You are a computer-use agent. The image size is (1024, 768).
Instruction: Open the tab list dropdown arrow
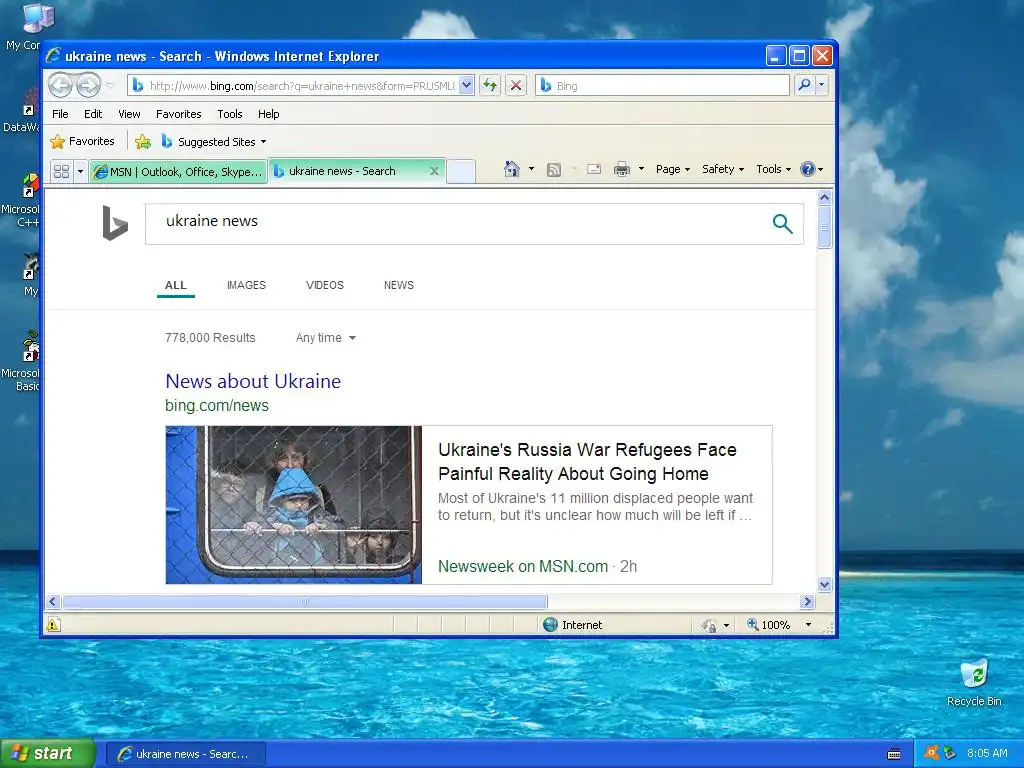click(80, 172)
